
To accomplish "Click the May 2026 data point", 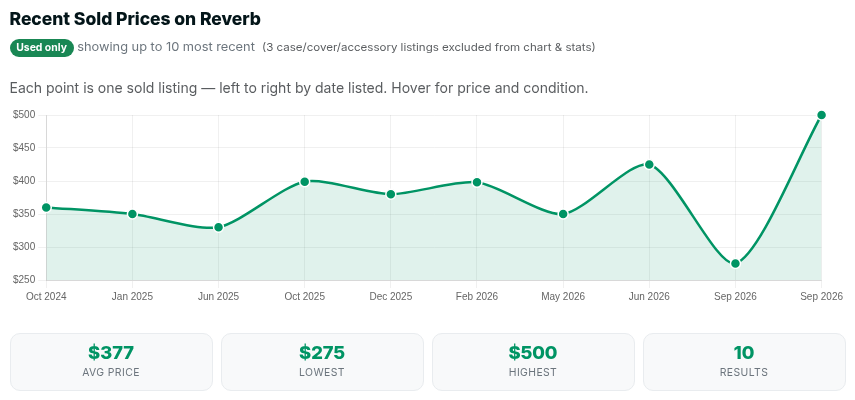I will tap(563, 214).
